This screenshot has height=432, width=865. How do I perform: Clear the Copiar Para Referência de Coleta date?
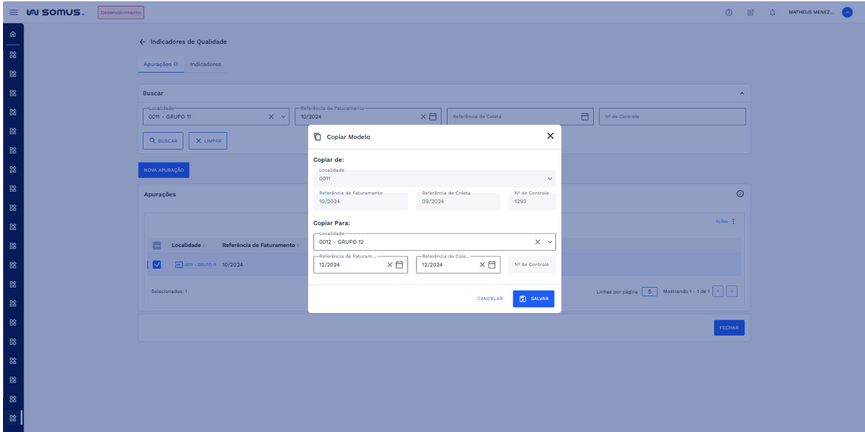pos(482,265)
